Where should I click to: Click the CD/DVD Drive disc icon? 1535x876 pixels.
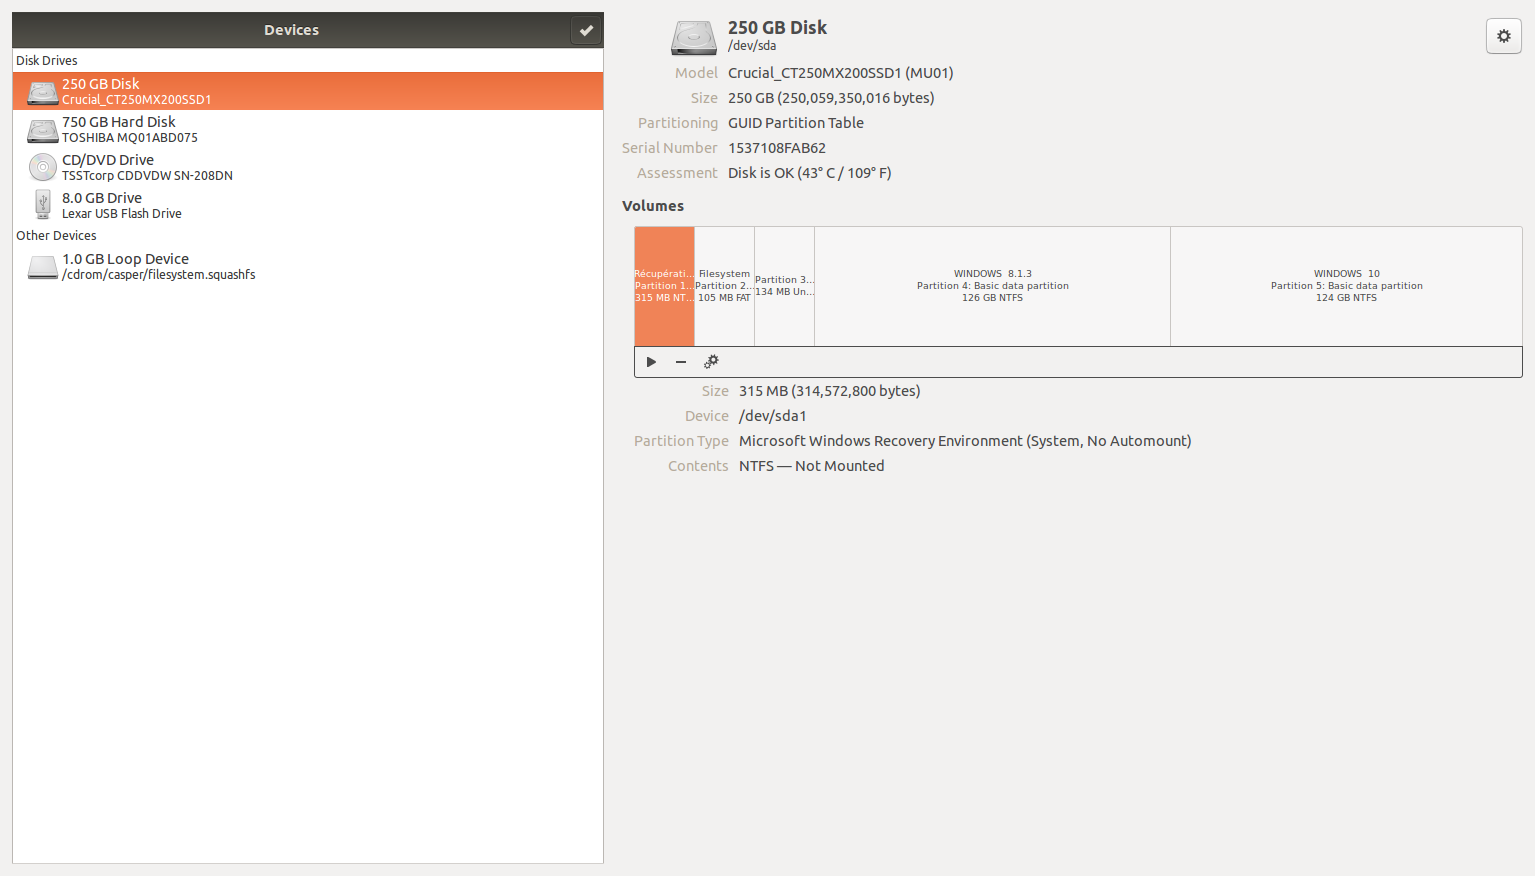point(42,167)
